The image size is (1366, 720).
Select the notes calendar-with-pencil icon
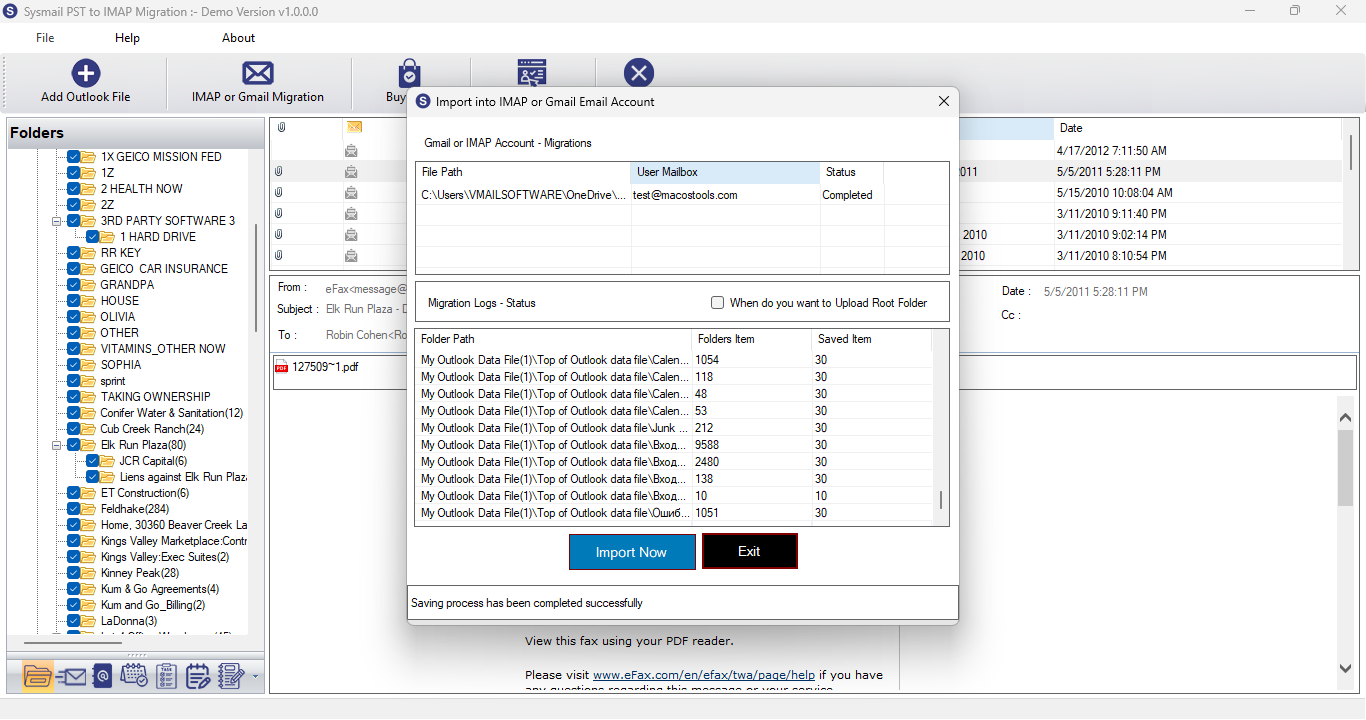[x=198, y=676]
